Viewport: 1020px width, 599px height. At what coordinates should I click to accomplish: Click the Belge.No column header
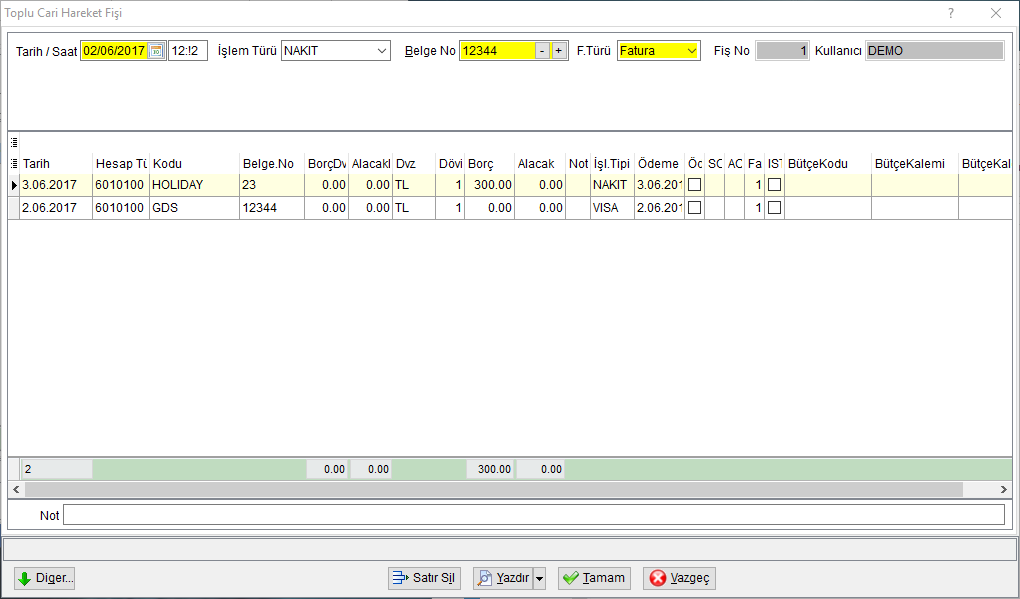coord(272,164)
